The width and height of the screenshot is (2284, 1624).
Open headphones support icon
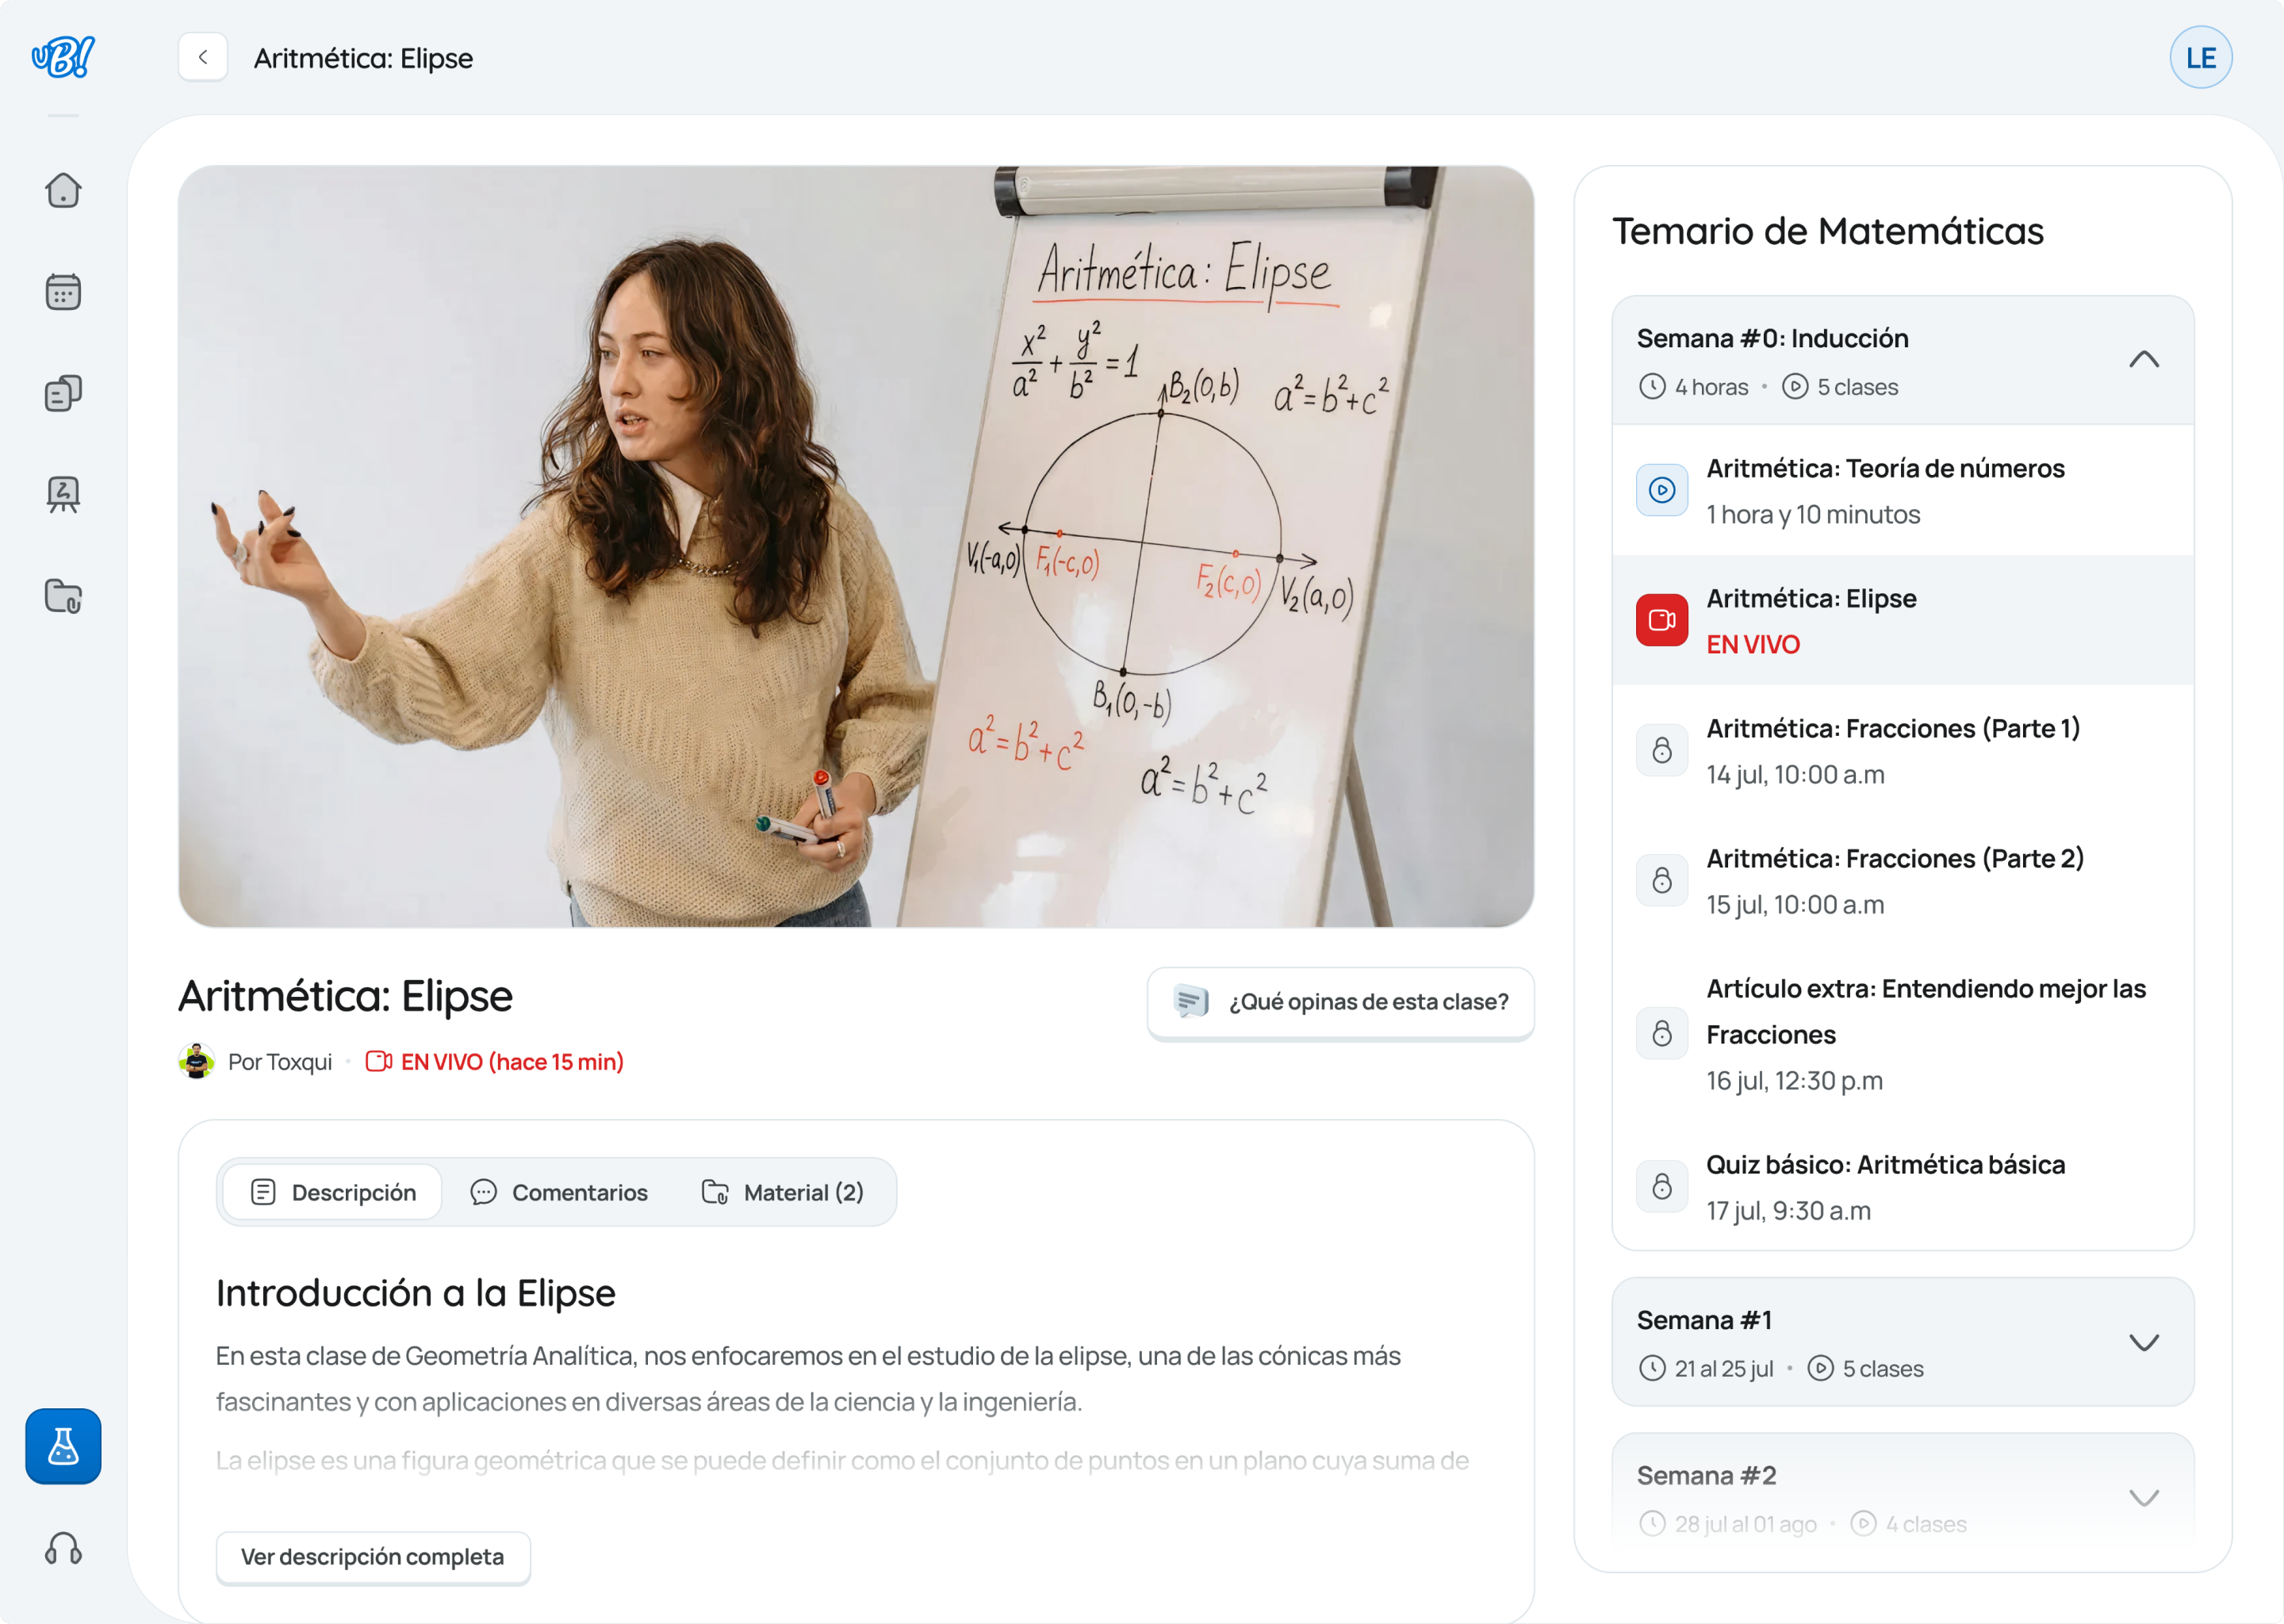(x=63, y=1548)
